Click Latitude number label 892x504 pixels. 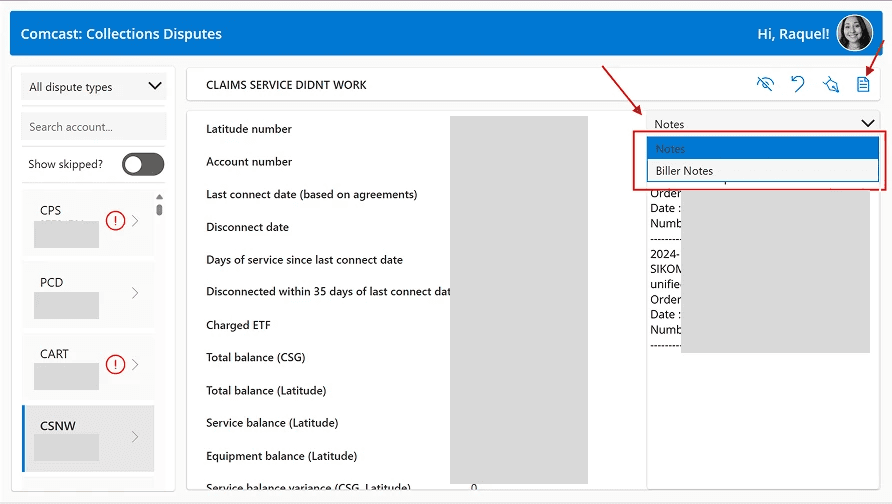pyautogui.click(x=249, y=129)
